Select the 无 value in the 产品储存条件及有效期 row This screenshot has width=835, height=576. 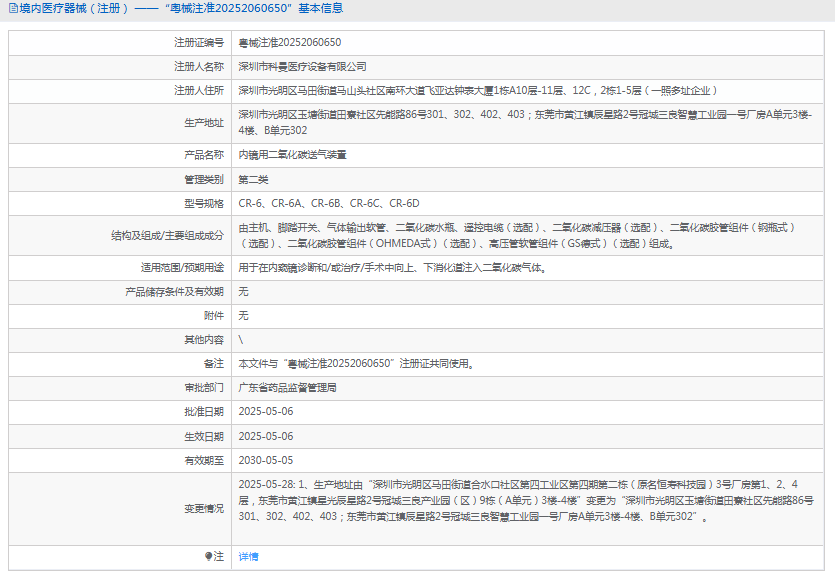(243, 292)
